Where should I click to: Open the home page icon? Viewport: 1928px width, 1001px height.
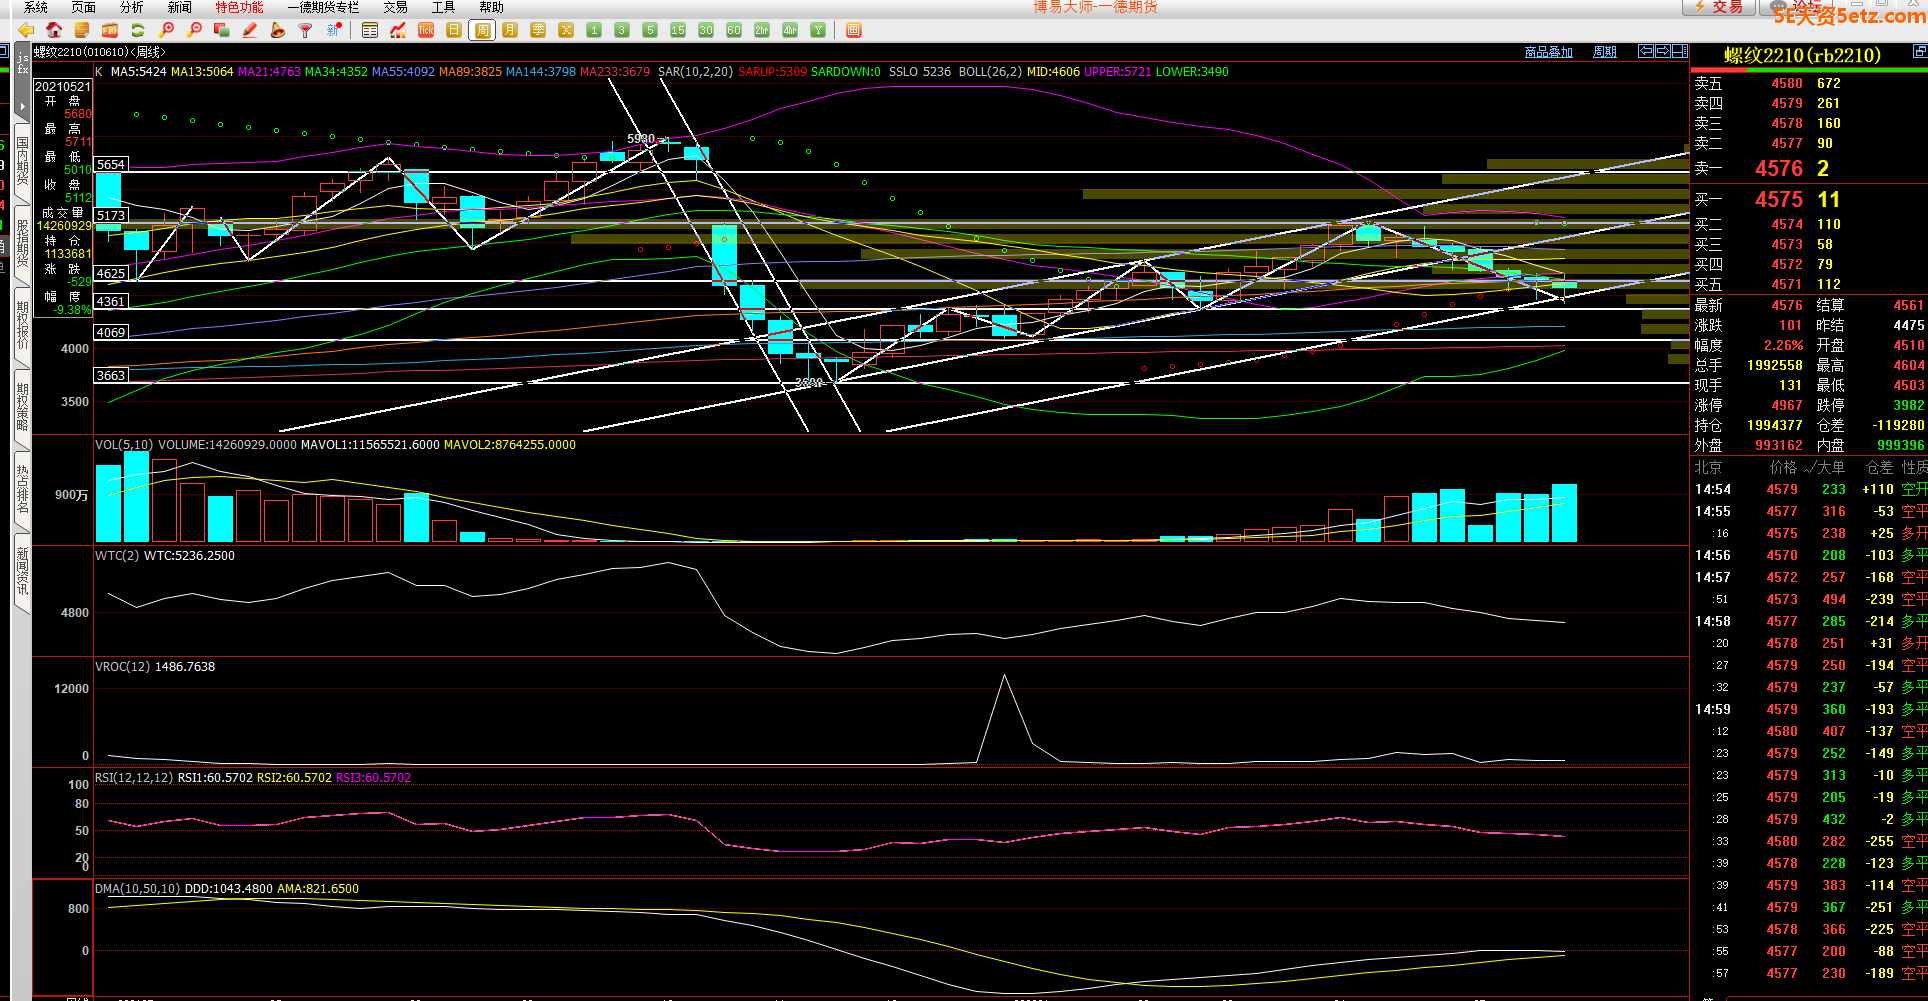[x=54, y=31]
